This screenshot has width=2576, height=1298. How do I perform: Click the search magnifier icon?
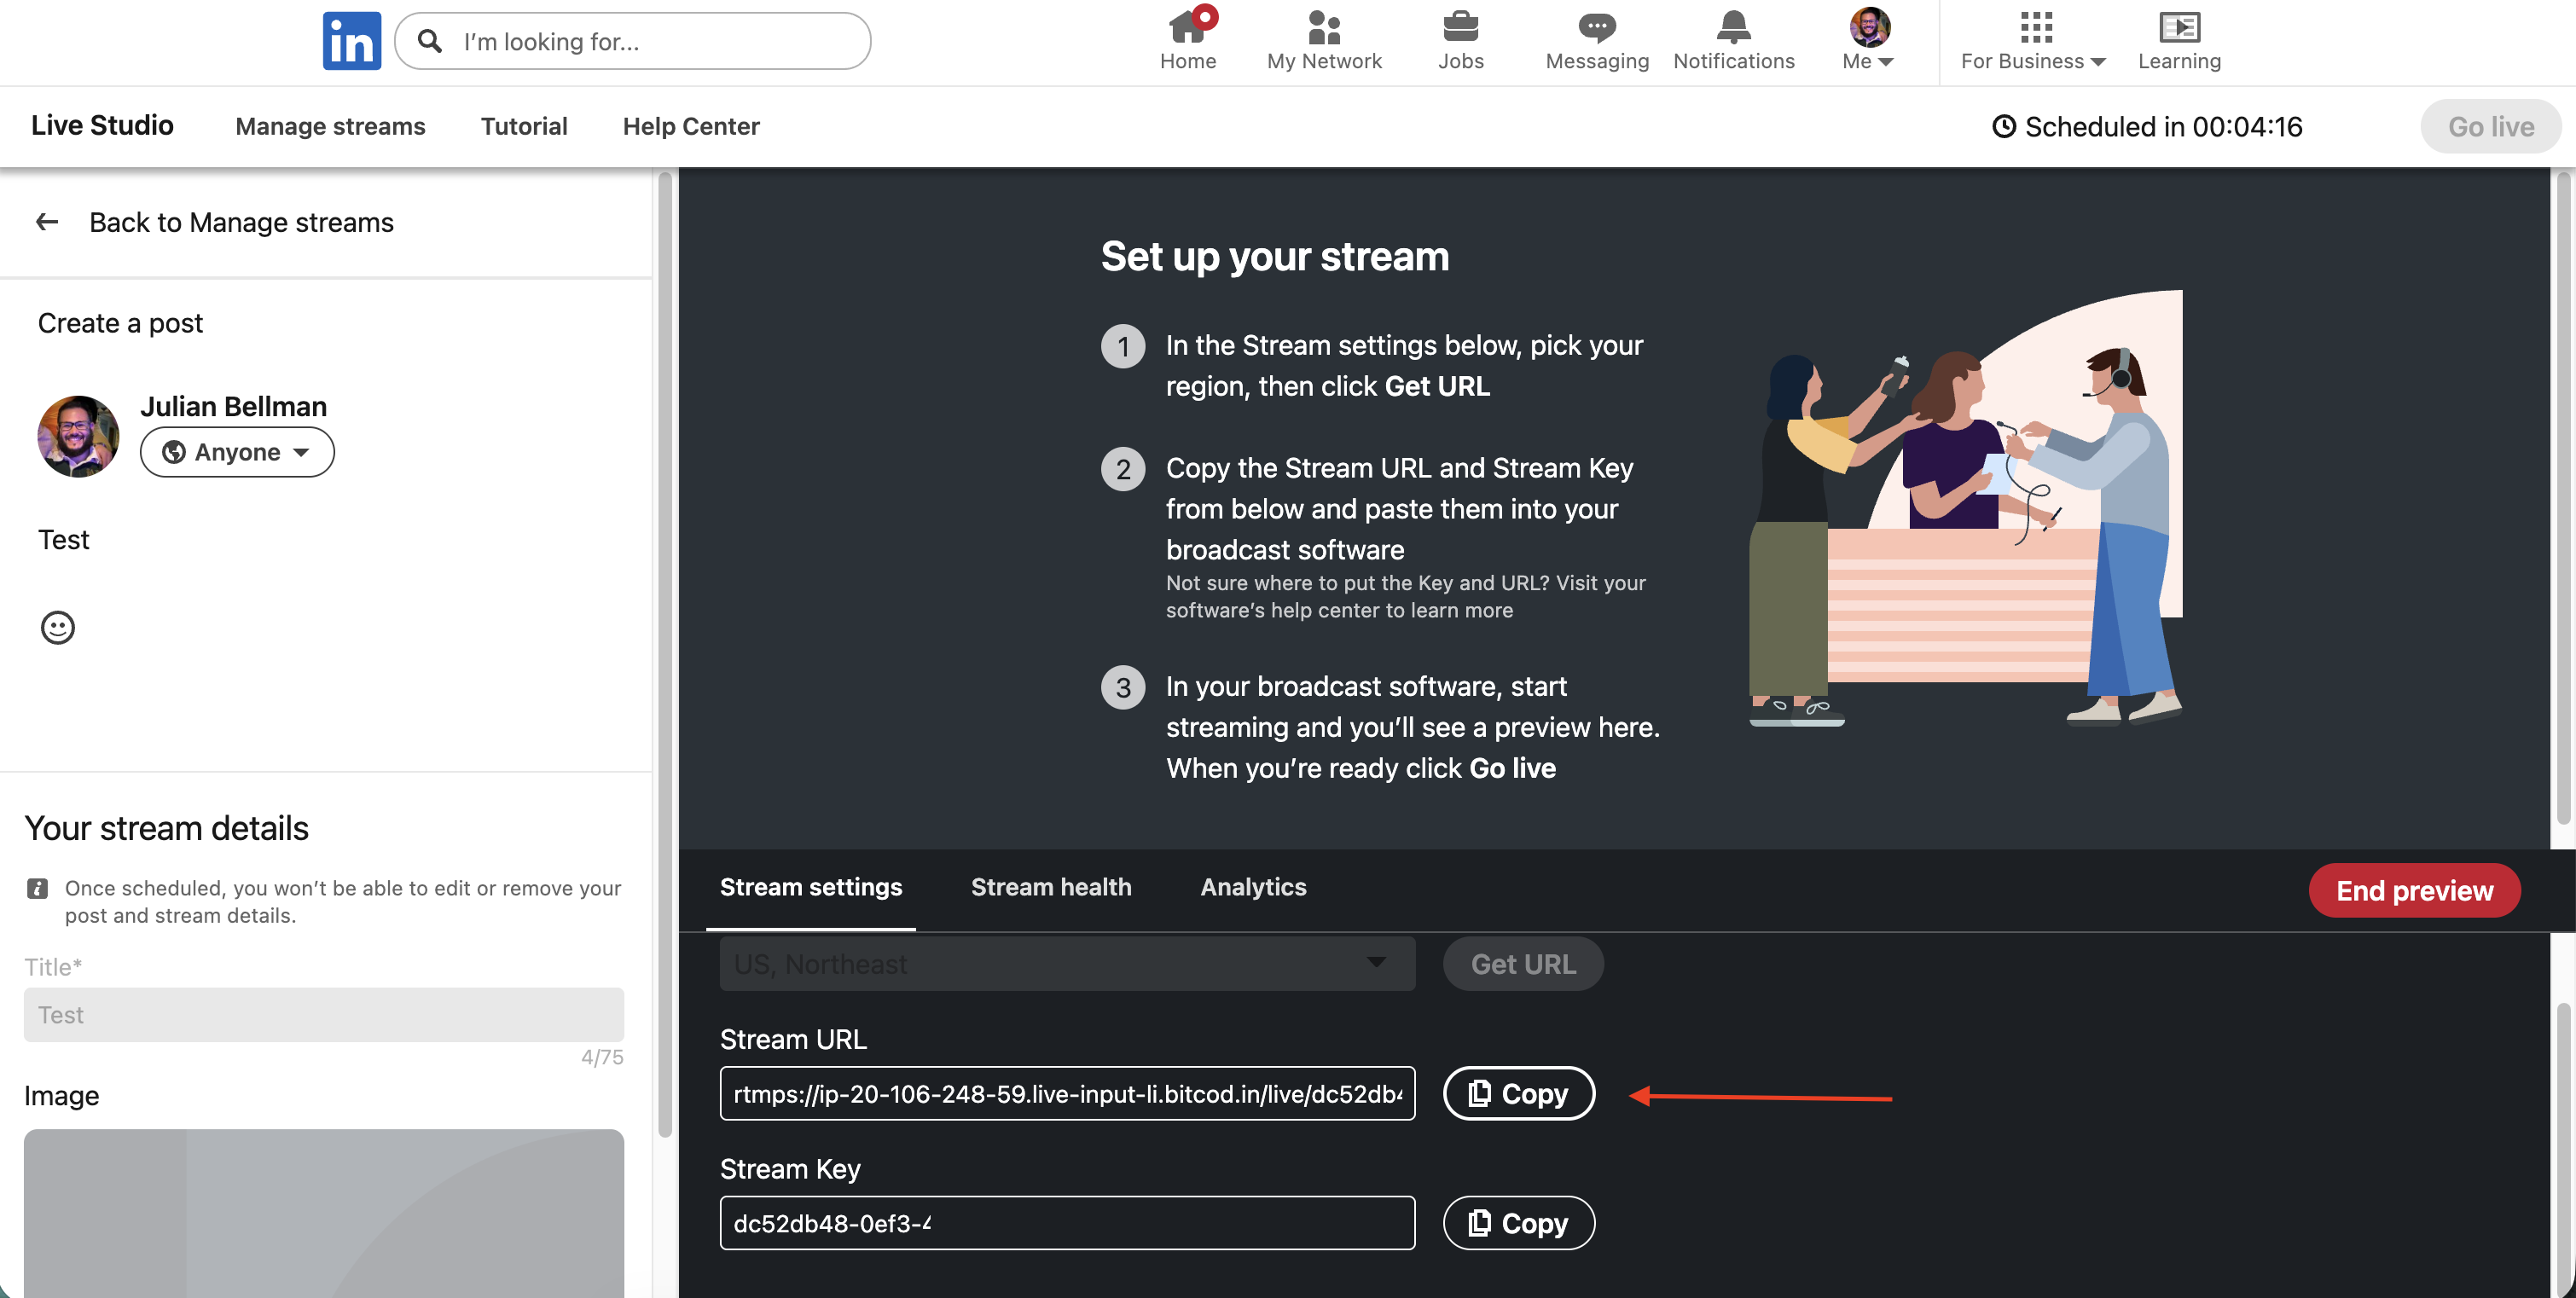[x=430, y=41]
